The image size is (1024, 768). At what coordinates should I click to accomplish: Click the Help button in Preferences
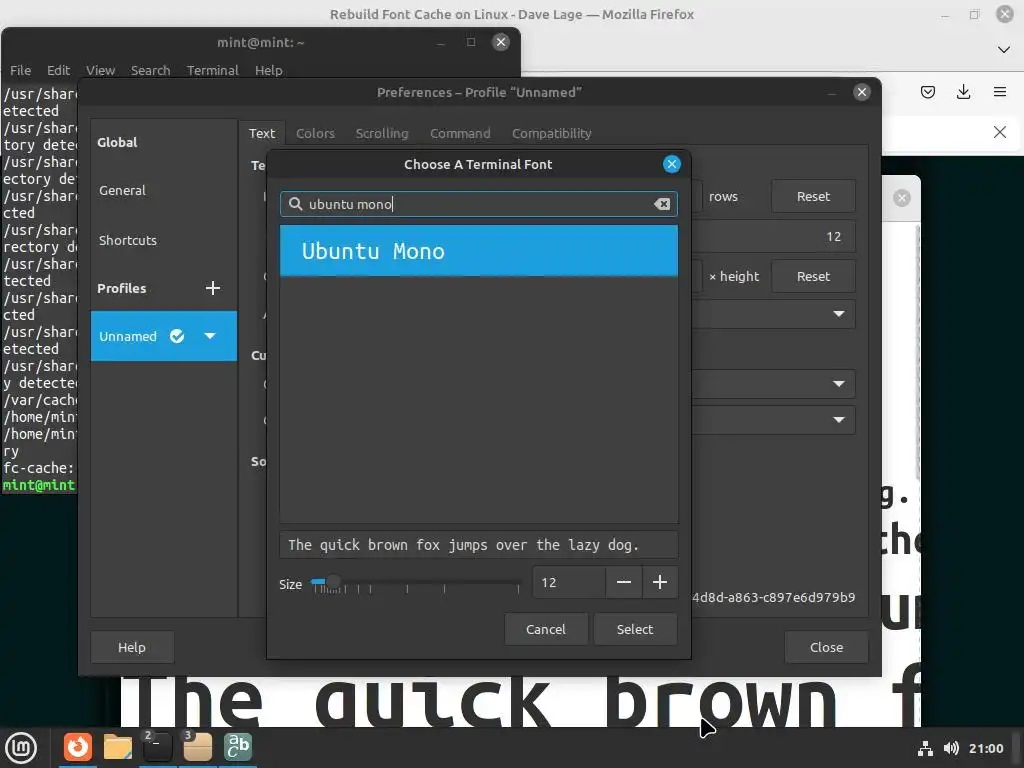tap(132, 647)
